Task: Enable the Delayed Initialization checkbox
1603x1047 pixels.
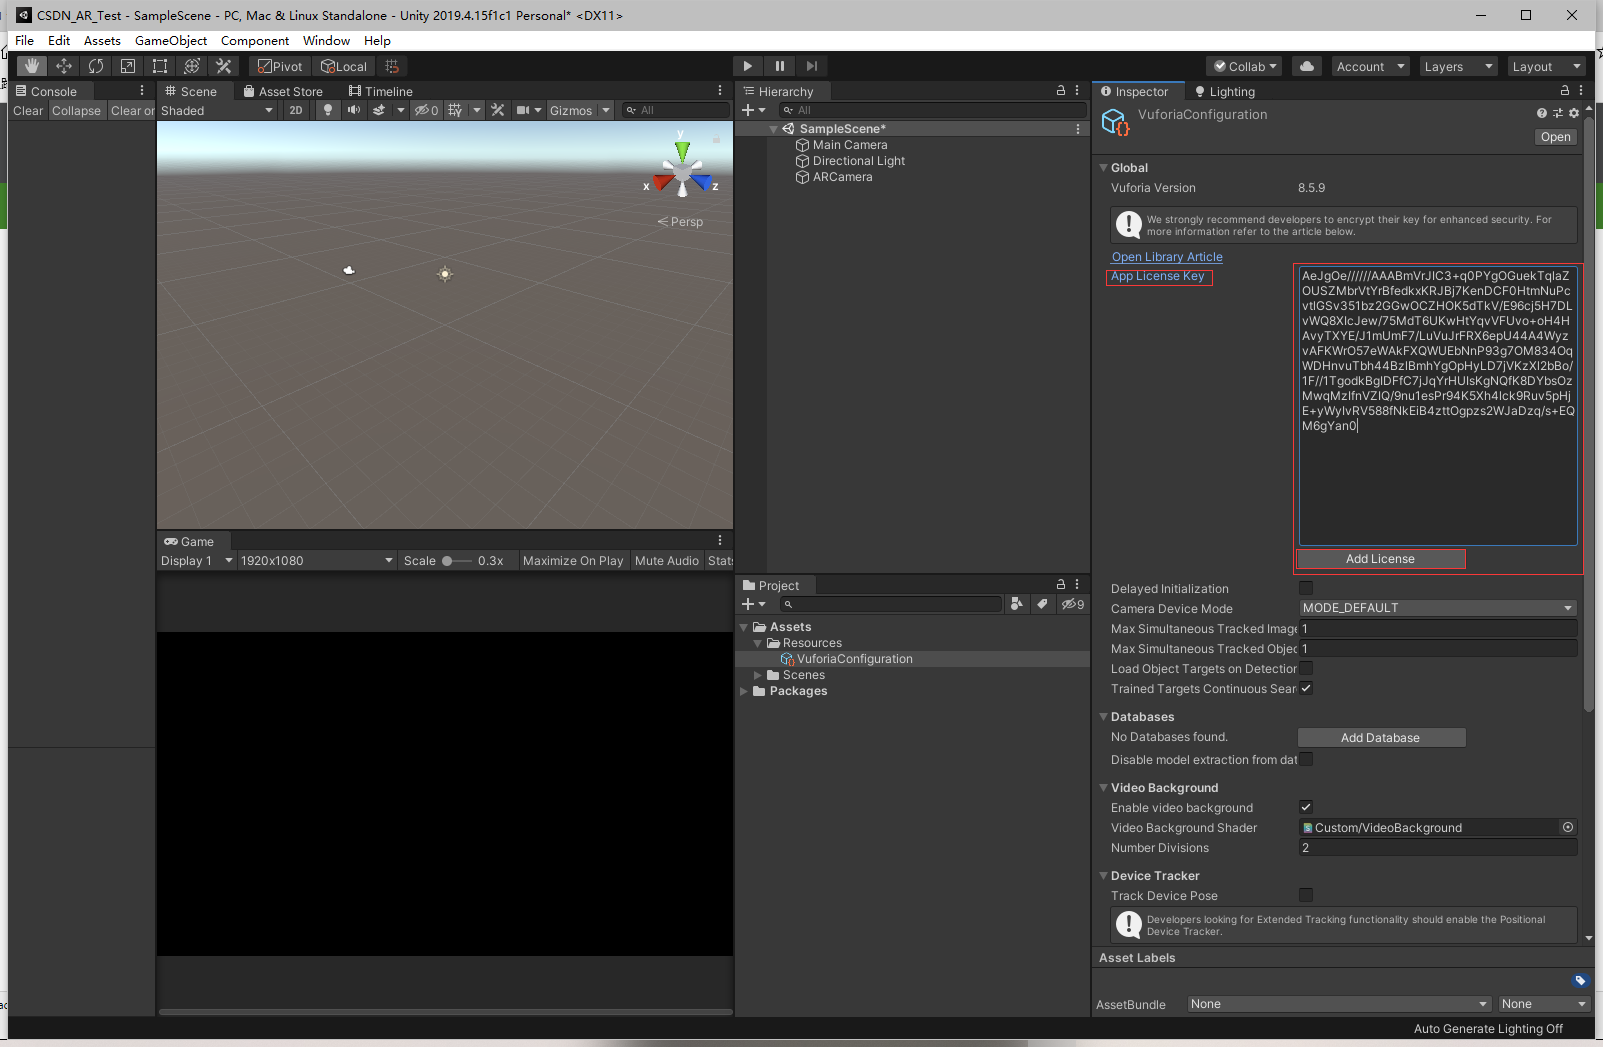Action: pos(1306,587)
